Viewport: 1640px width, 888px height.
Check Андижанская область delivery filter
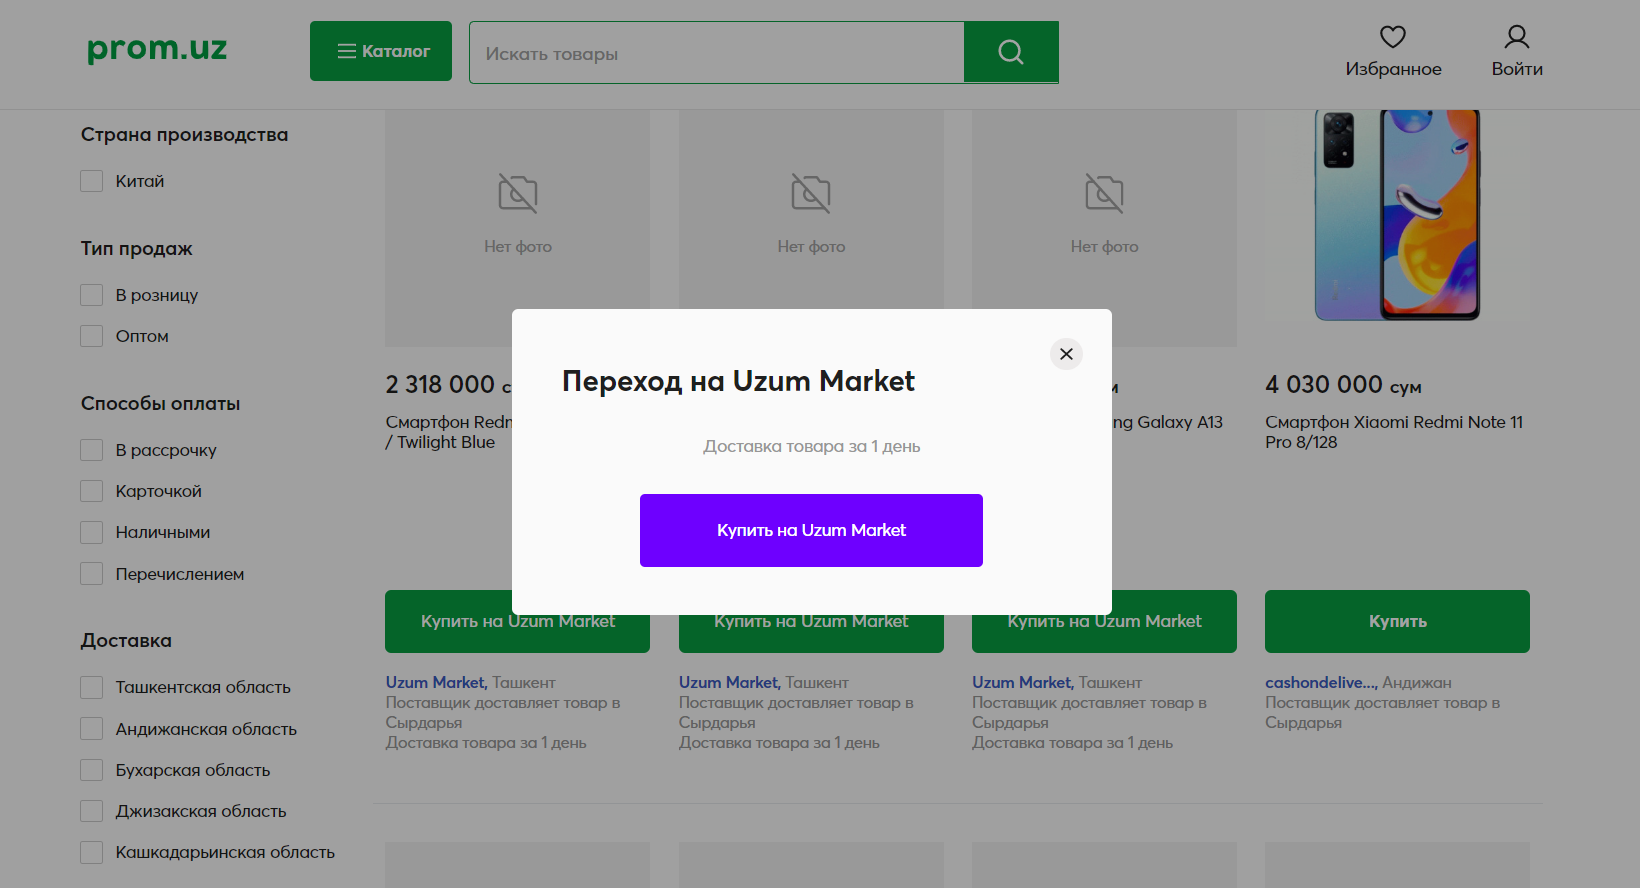pyautogui.click(x=92, y=729)
